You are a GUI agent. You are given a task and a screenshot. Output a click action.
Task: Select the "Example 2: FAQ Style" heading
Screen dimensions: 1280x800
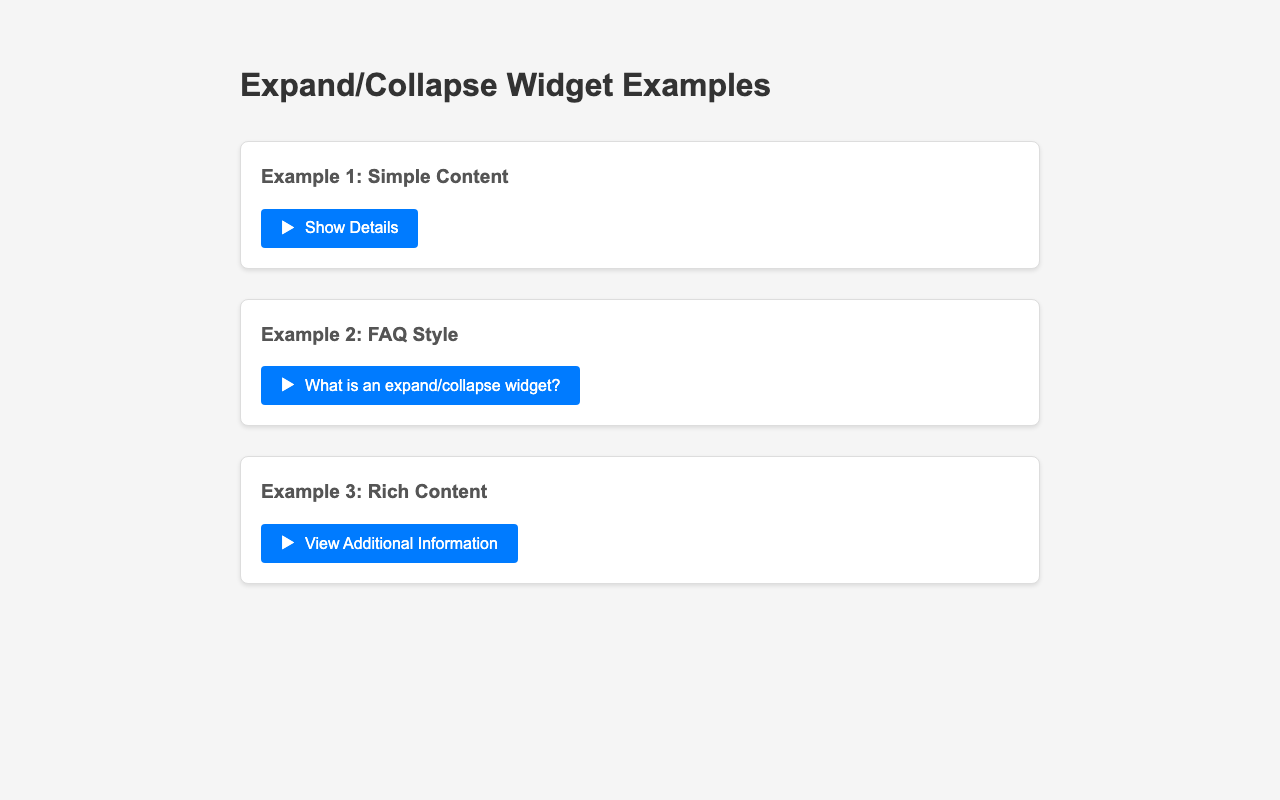359,335
